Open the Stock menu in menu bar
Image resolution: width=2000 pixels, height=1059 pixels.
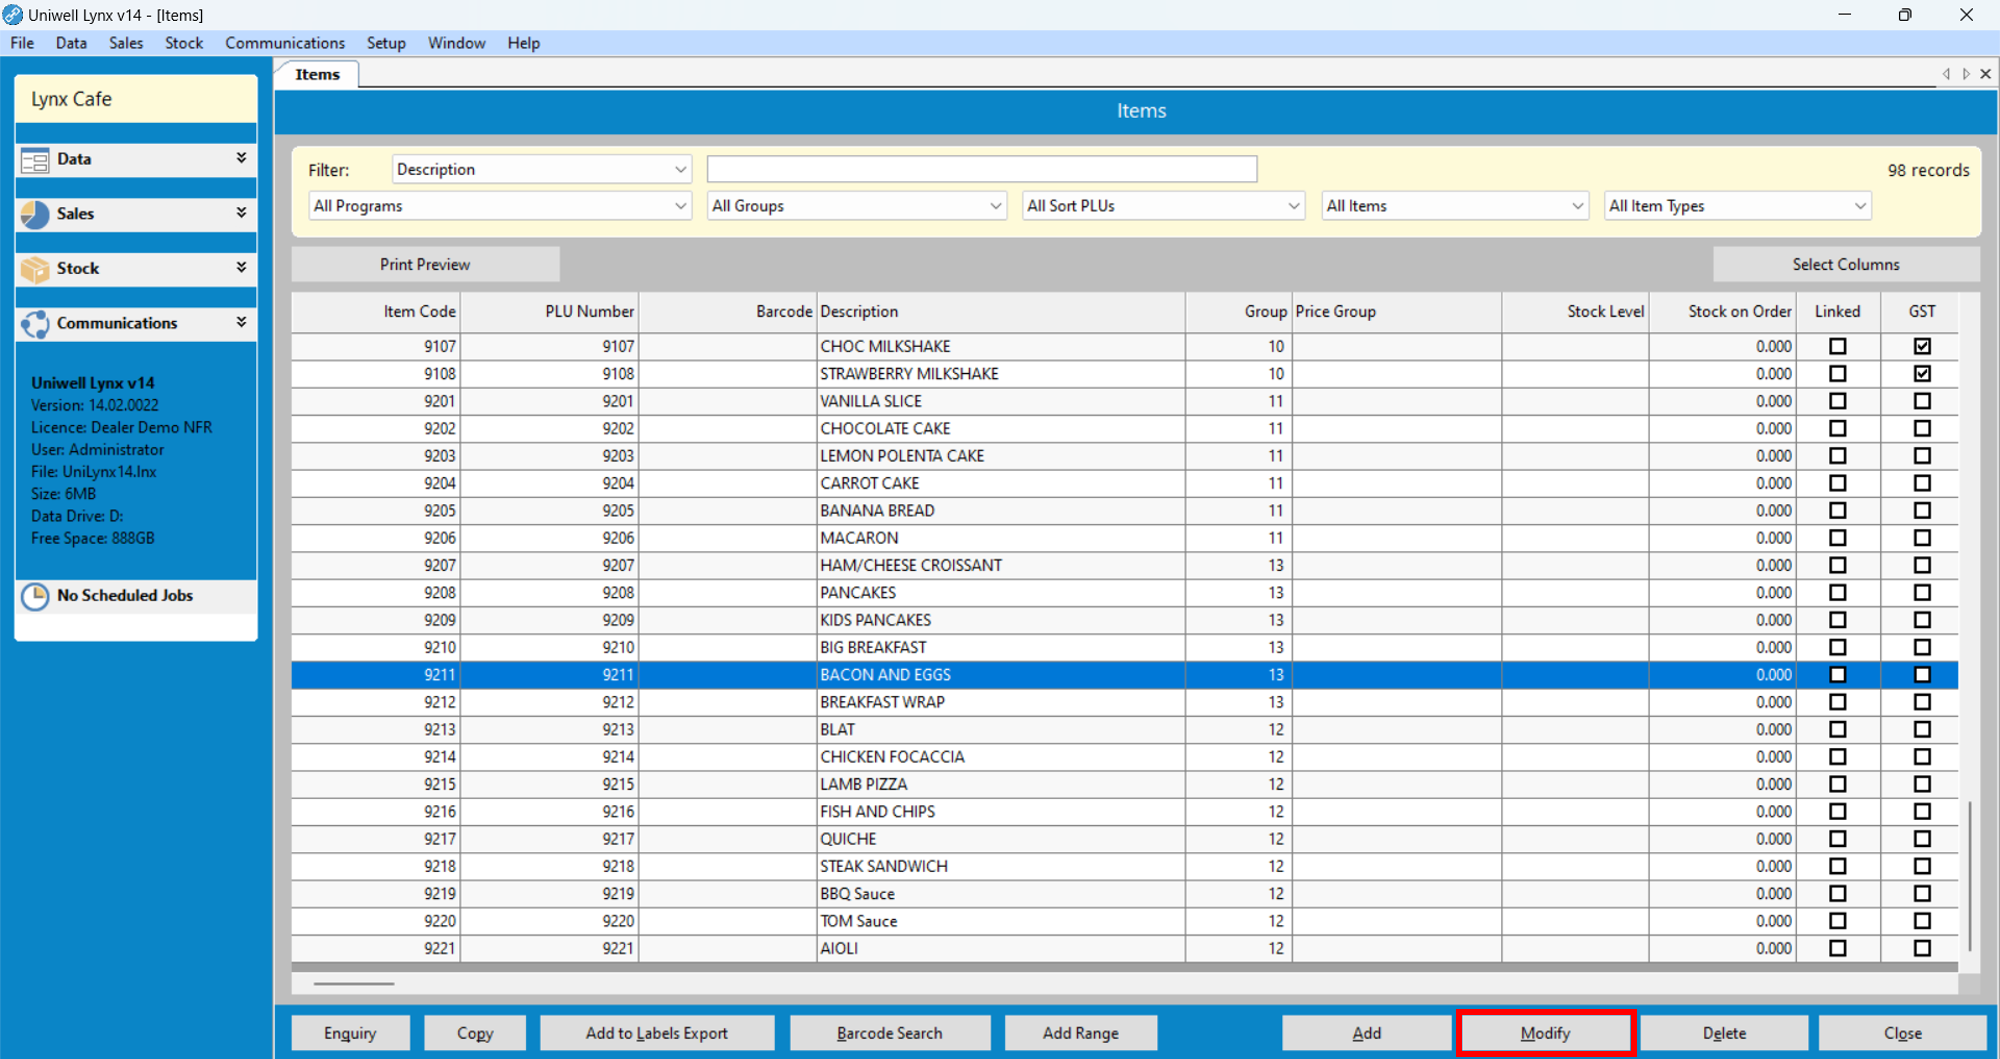pyautogui.click(x=184, y=43)
